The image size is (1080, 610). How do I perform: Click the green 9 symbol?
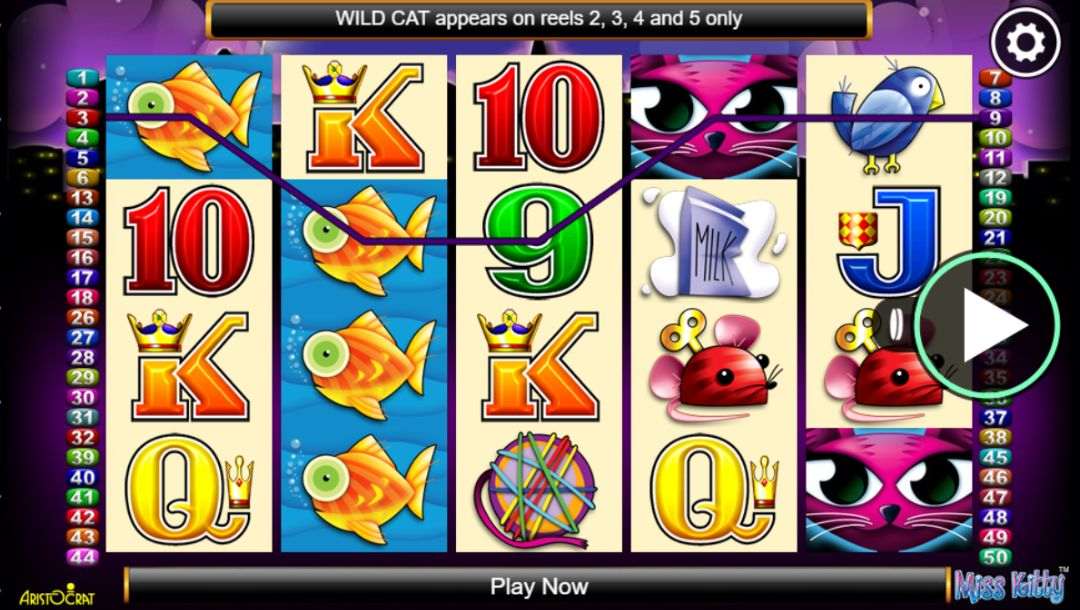click(x=538, y=240)
